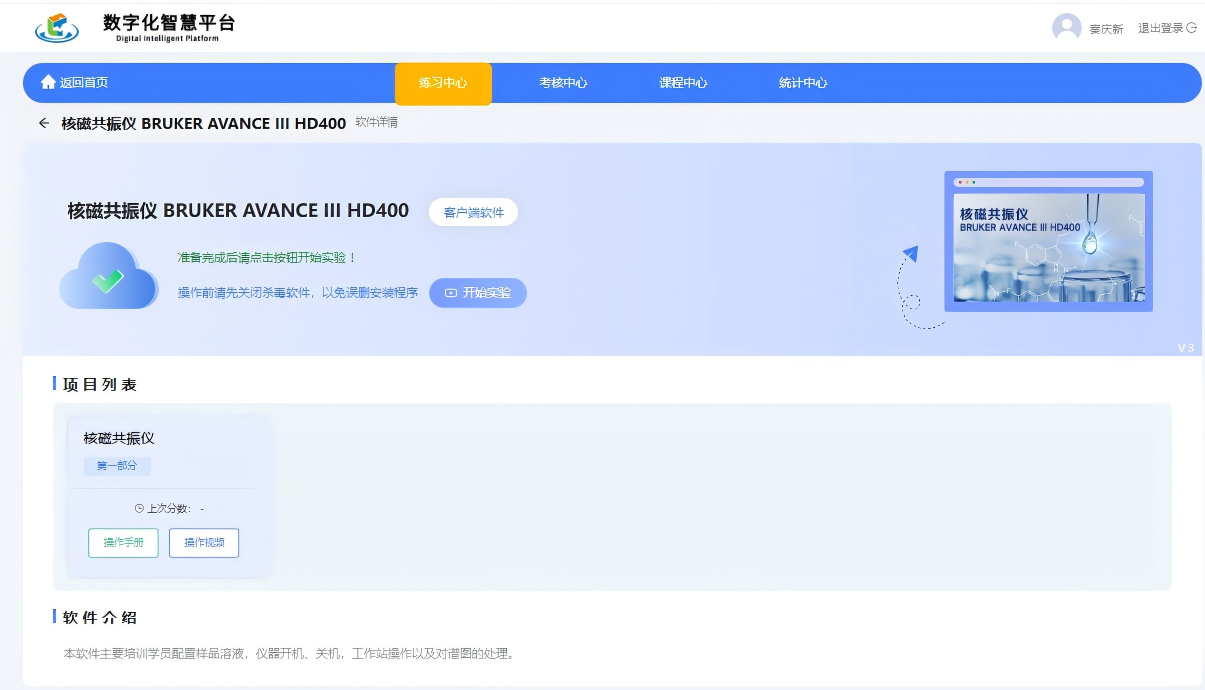Click the power icon beside 退出登录

(1191, 28)
